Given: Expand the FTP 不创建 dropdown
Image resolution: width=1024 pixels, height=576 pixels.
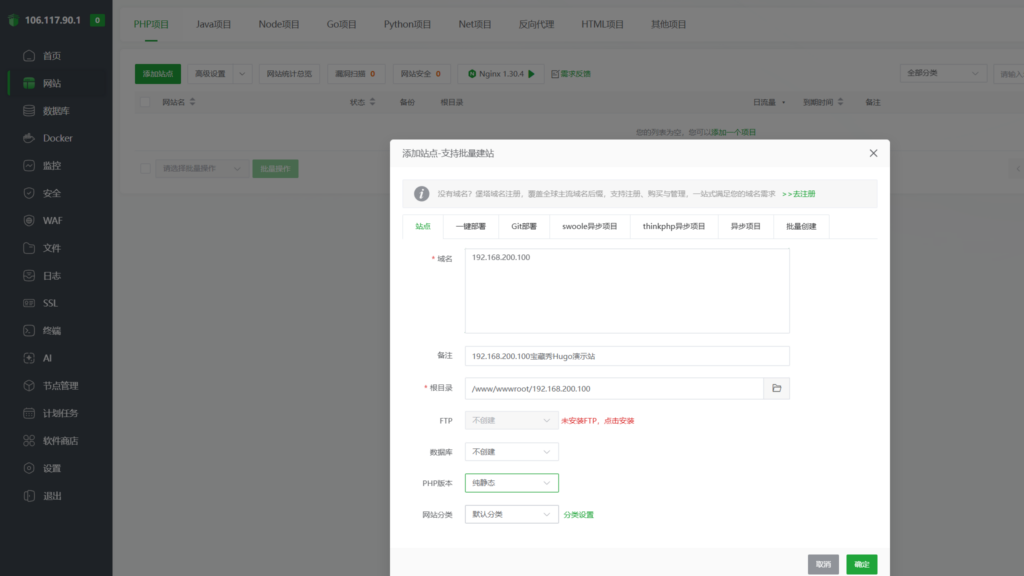Looking at the screenshot, I should [511, 421].
